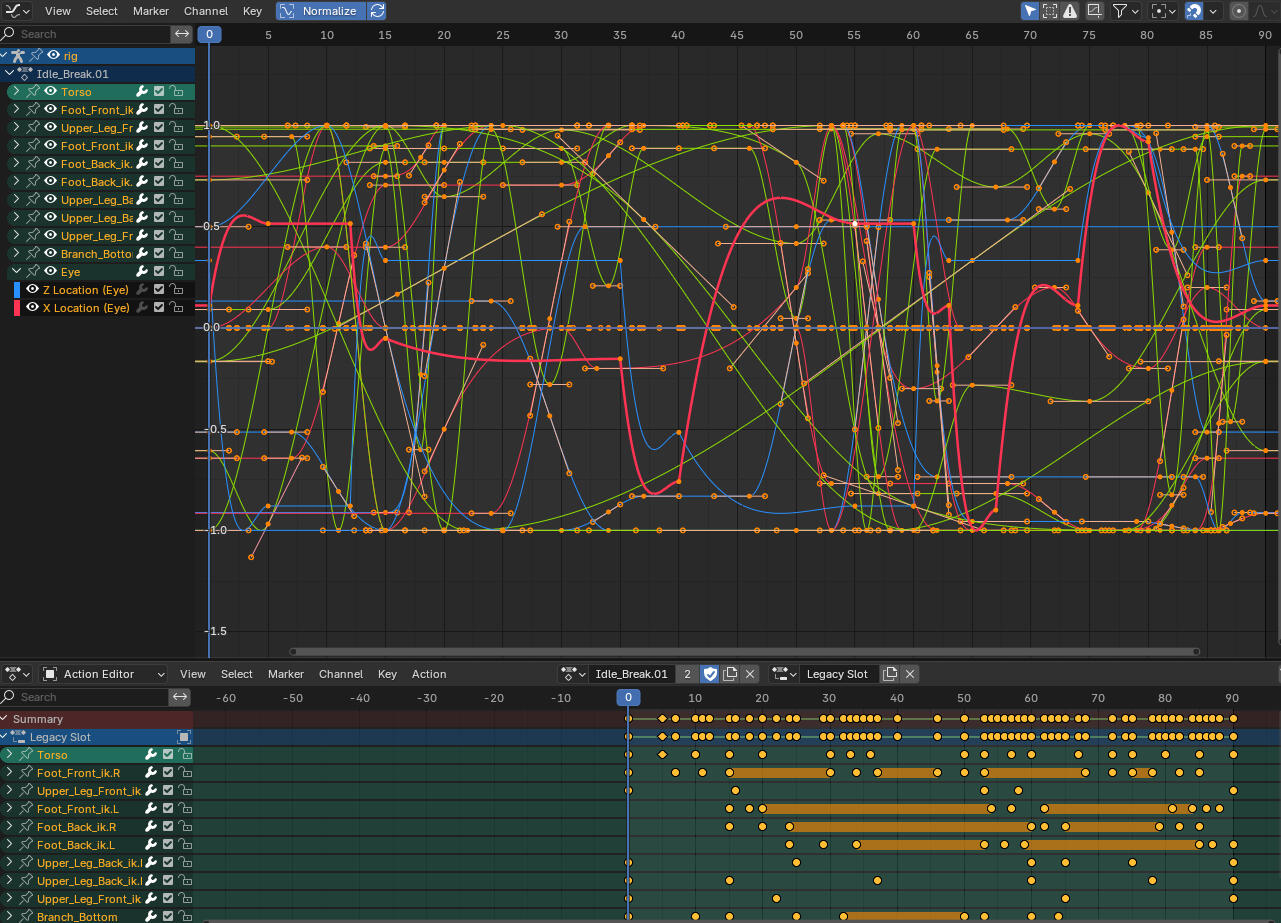Collapse the Eye channel group
The width and height of the screenshot is (1281, 923).
[x=15, y=272]
